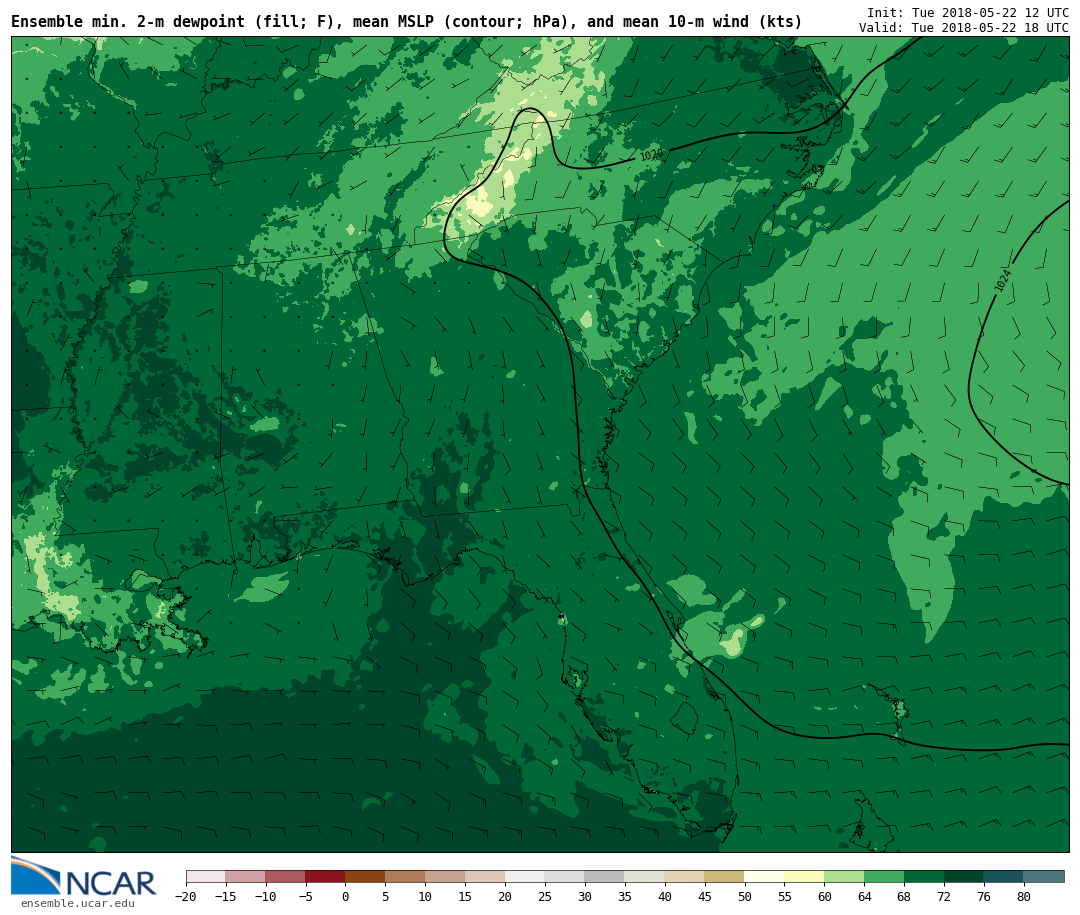Select the slate teal swatch right of 80
Viewport: 1080px width, 915px height.
coord(1044,877)
